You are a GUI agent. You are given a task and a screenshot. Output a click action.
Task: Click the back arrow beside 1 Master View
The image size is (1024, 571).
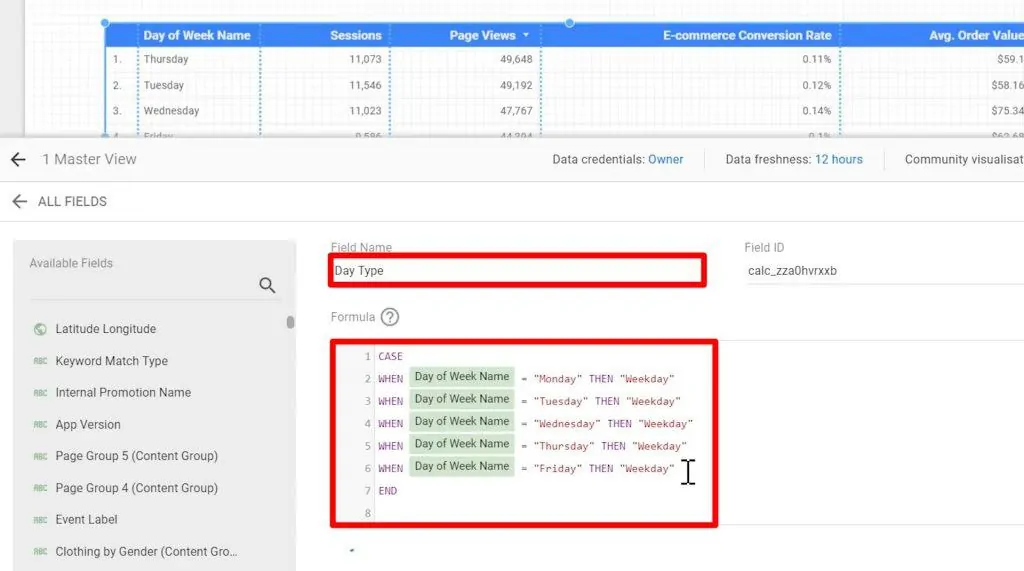coord(18,159)
